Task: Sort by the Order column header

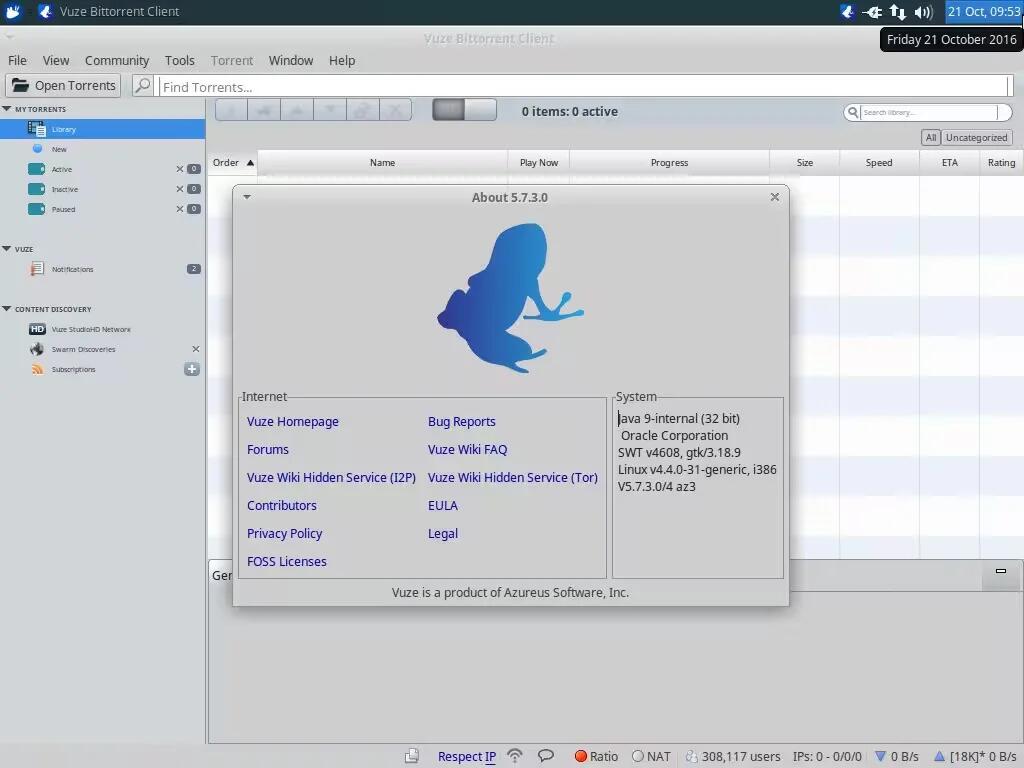Action: tap(232, 163)
